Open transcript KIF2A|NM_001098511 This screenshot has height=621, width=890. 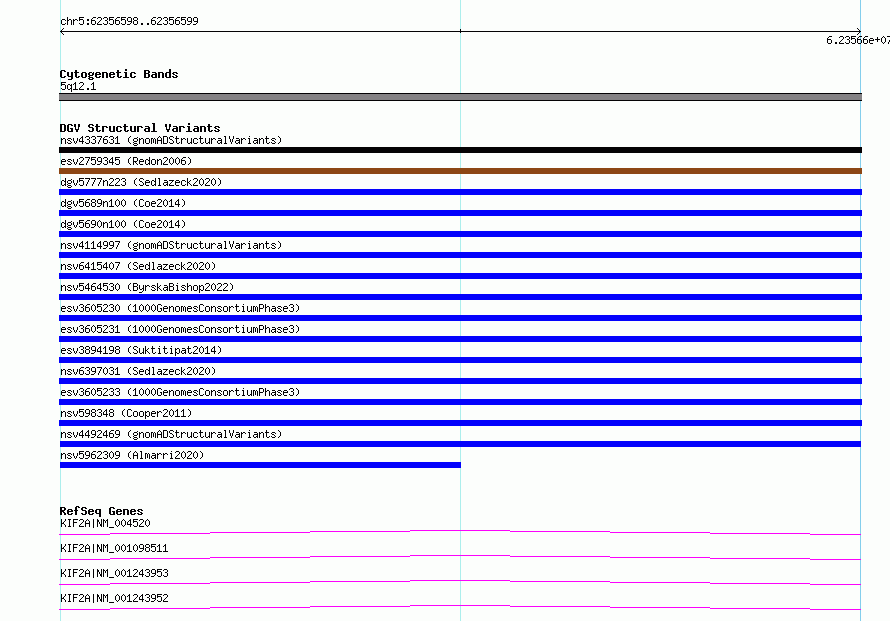pos(114,548)
